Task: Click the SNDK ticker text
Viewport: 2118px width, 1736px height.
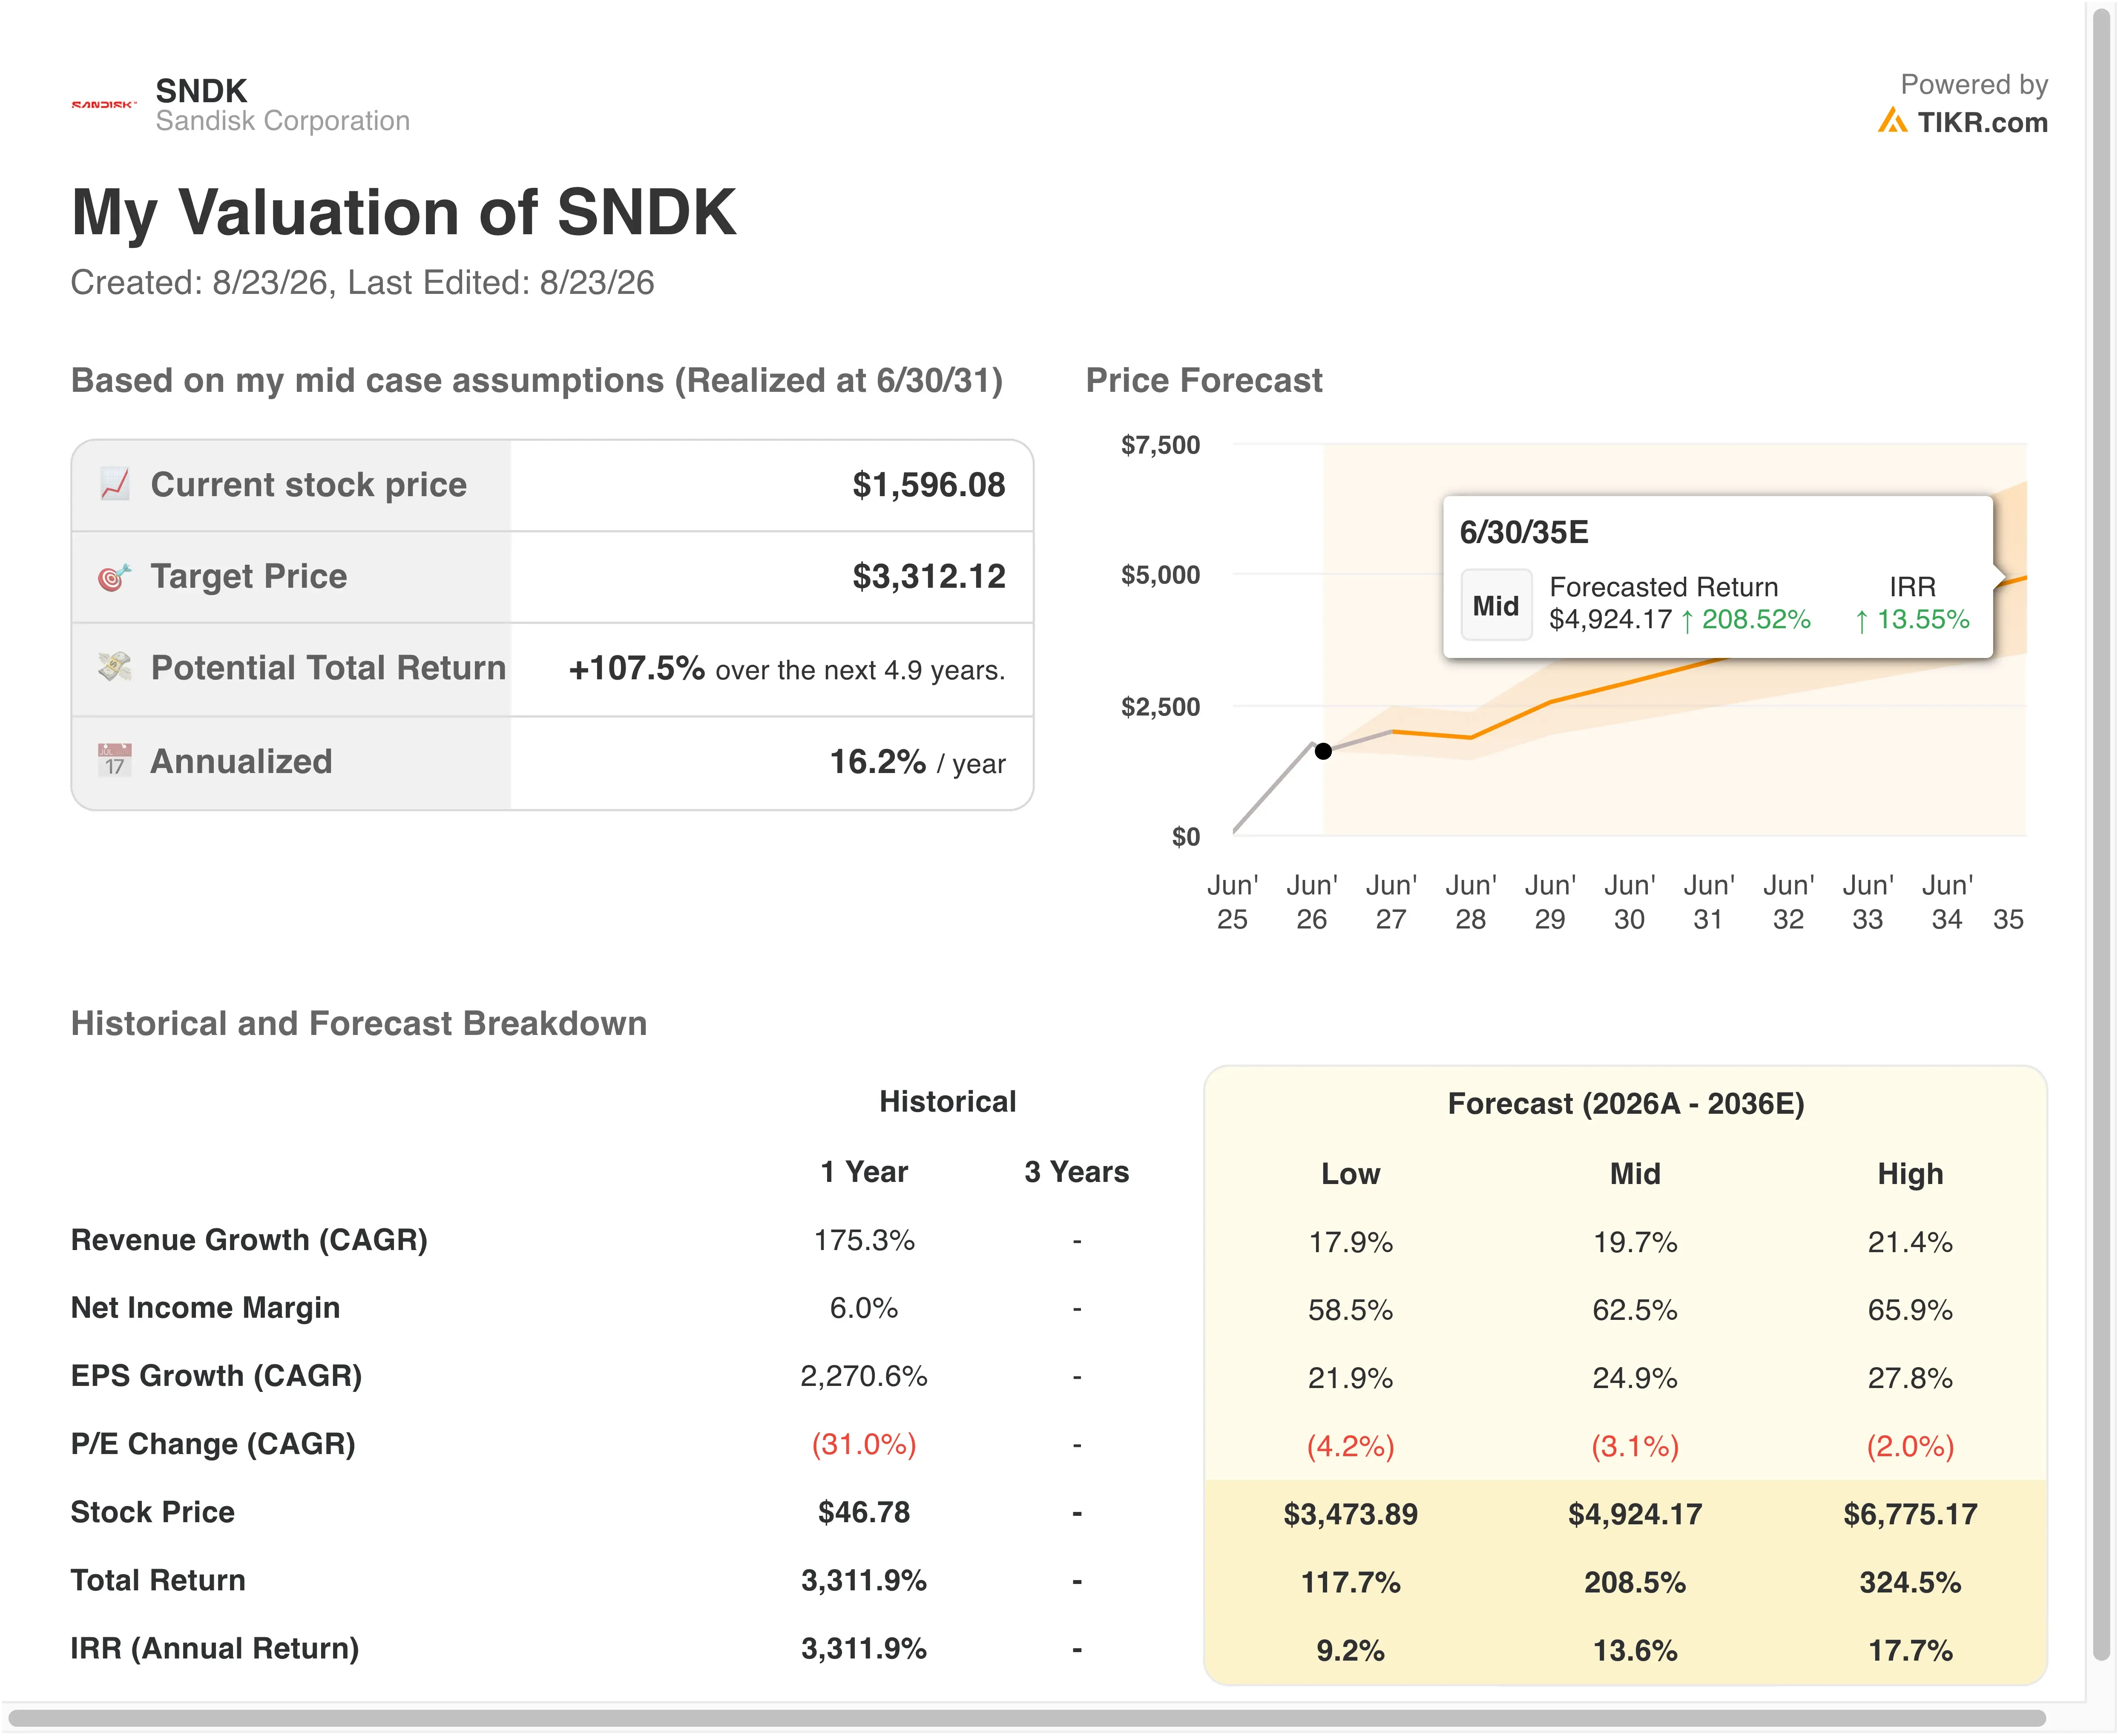Action: tap(201, 91)
